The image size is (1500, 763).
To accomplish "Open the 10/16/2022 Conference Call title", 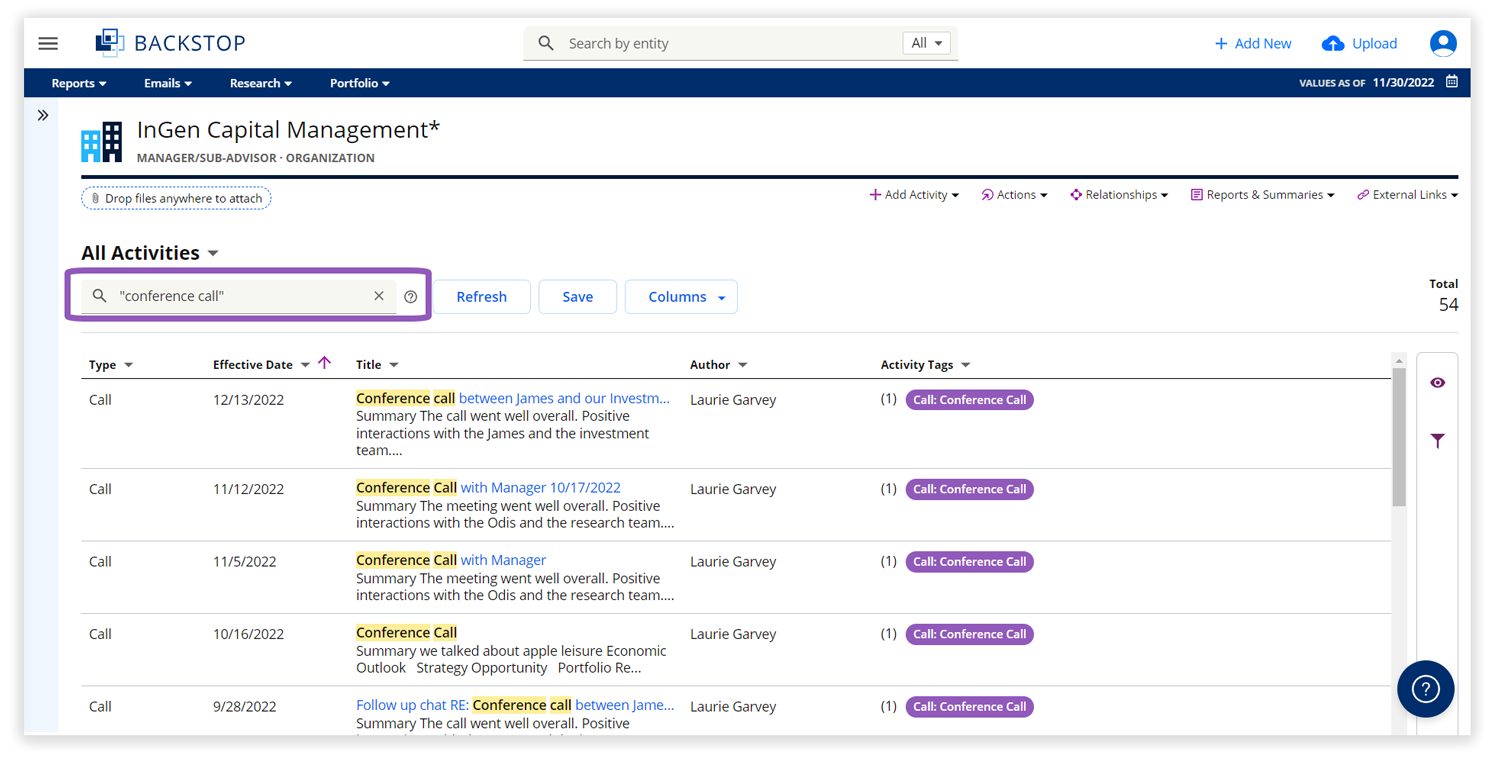I will pos(406,633).
